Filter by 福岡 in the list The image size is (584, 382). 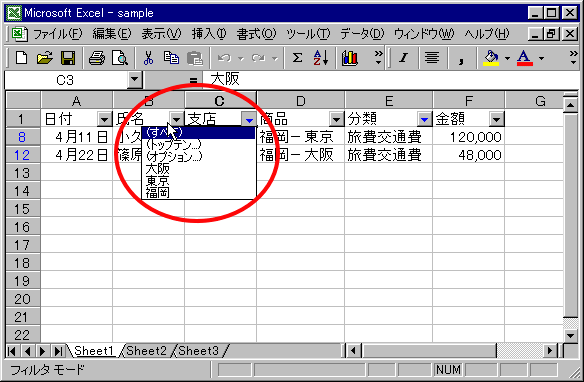coord(199,192)
